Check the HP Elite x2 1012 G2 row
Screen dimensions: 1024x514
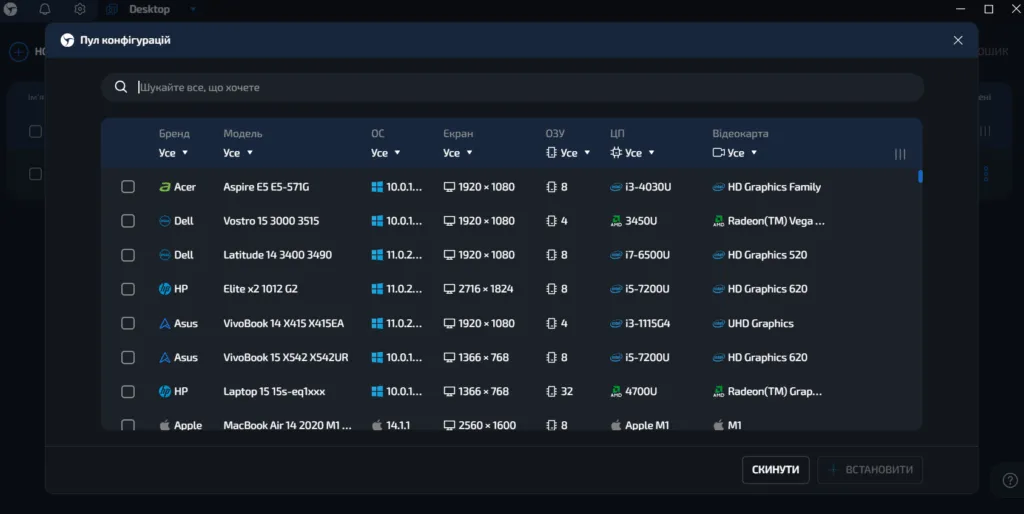pos(128,289)
